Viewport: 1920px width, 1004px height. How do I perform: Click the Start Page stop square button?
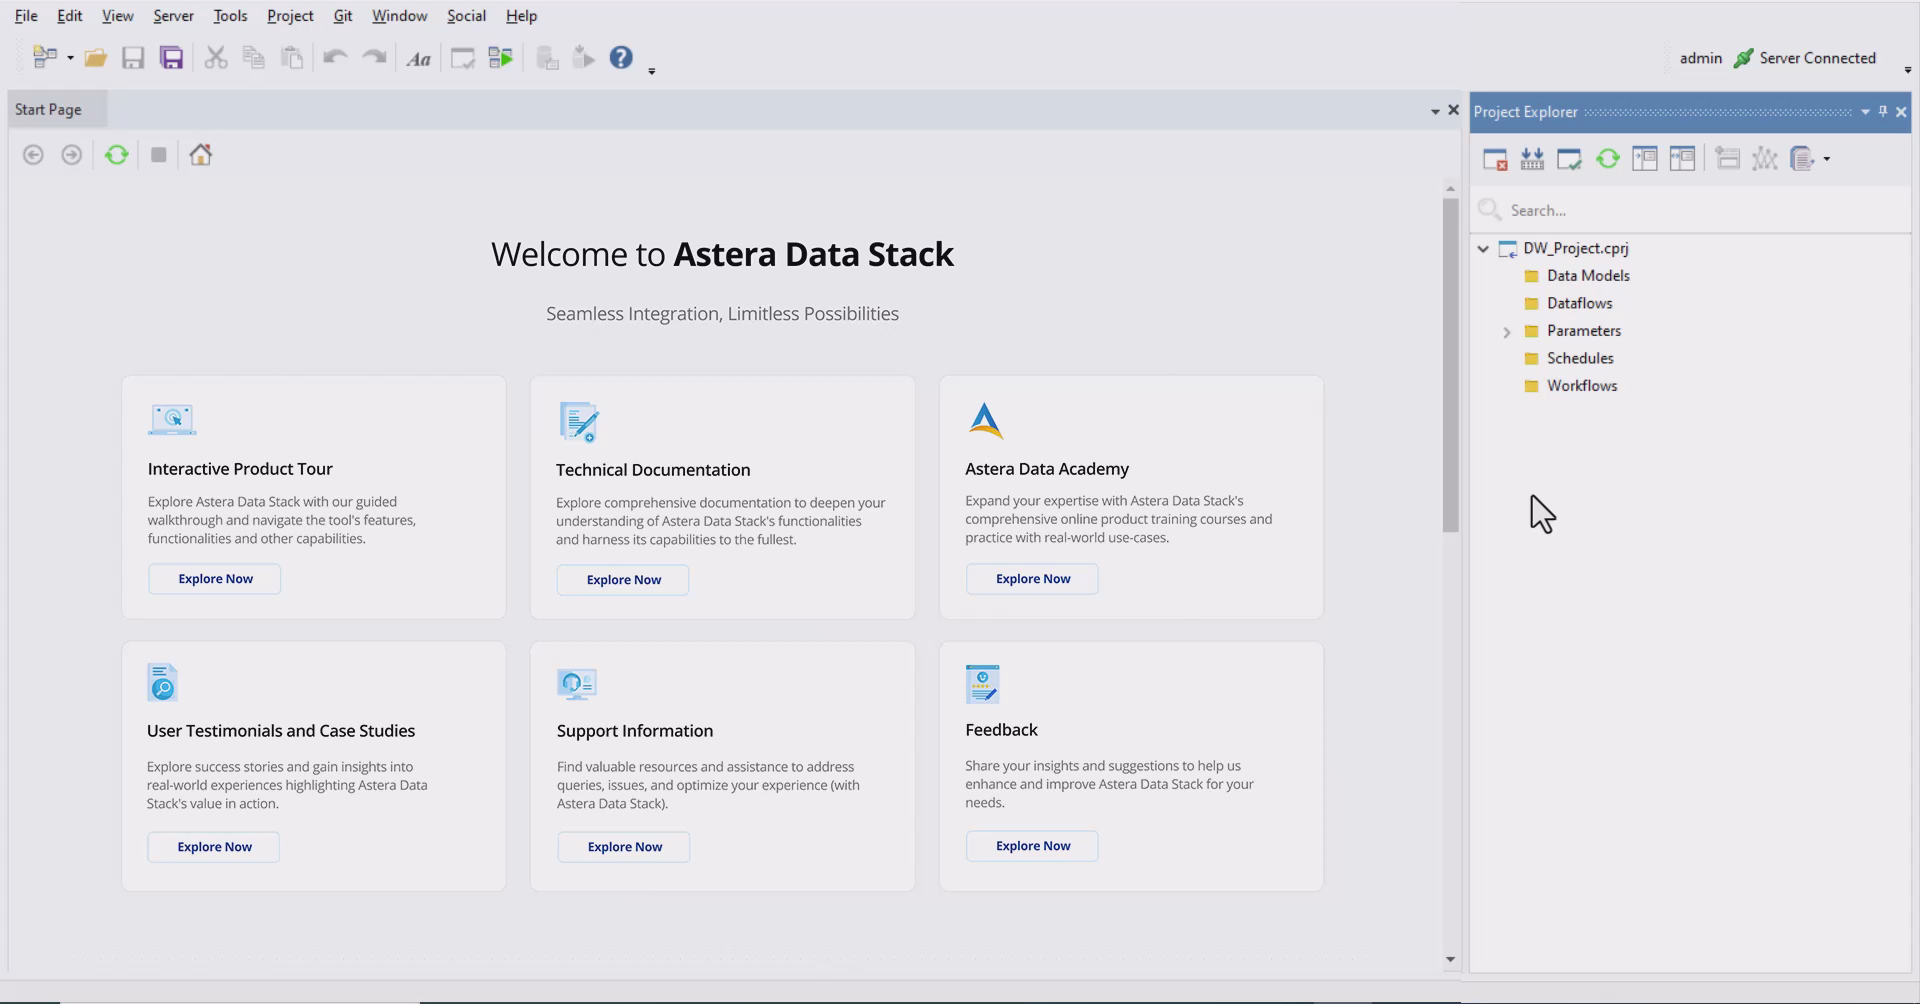(158, 155)
